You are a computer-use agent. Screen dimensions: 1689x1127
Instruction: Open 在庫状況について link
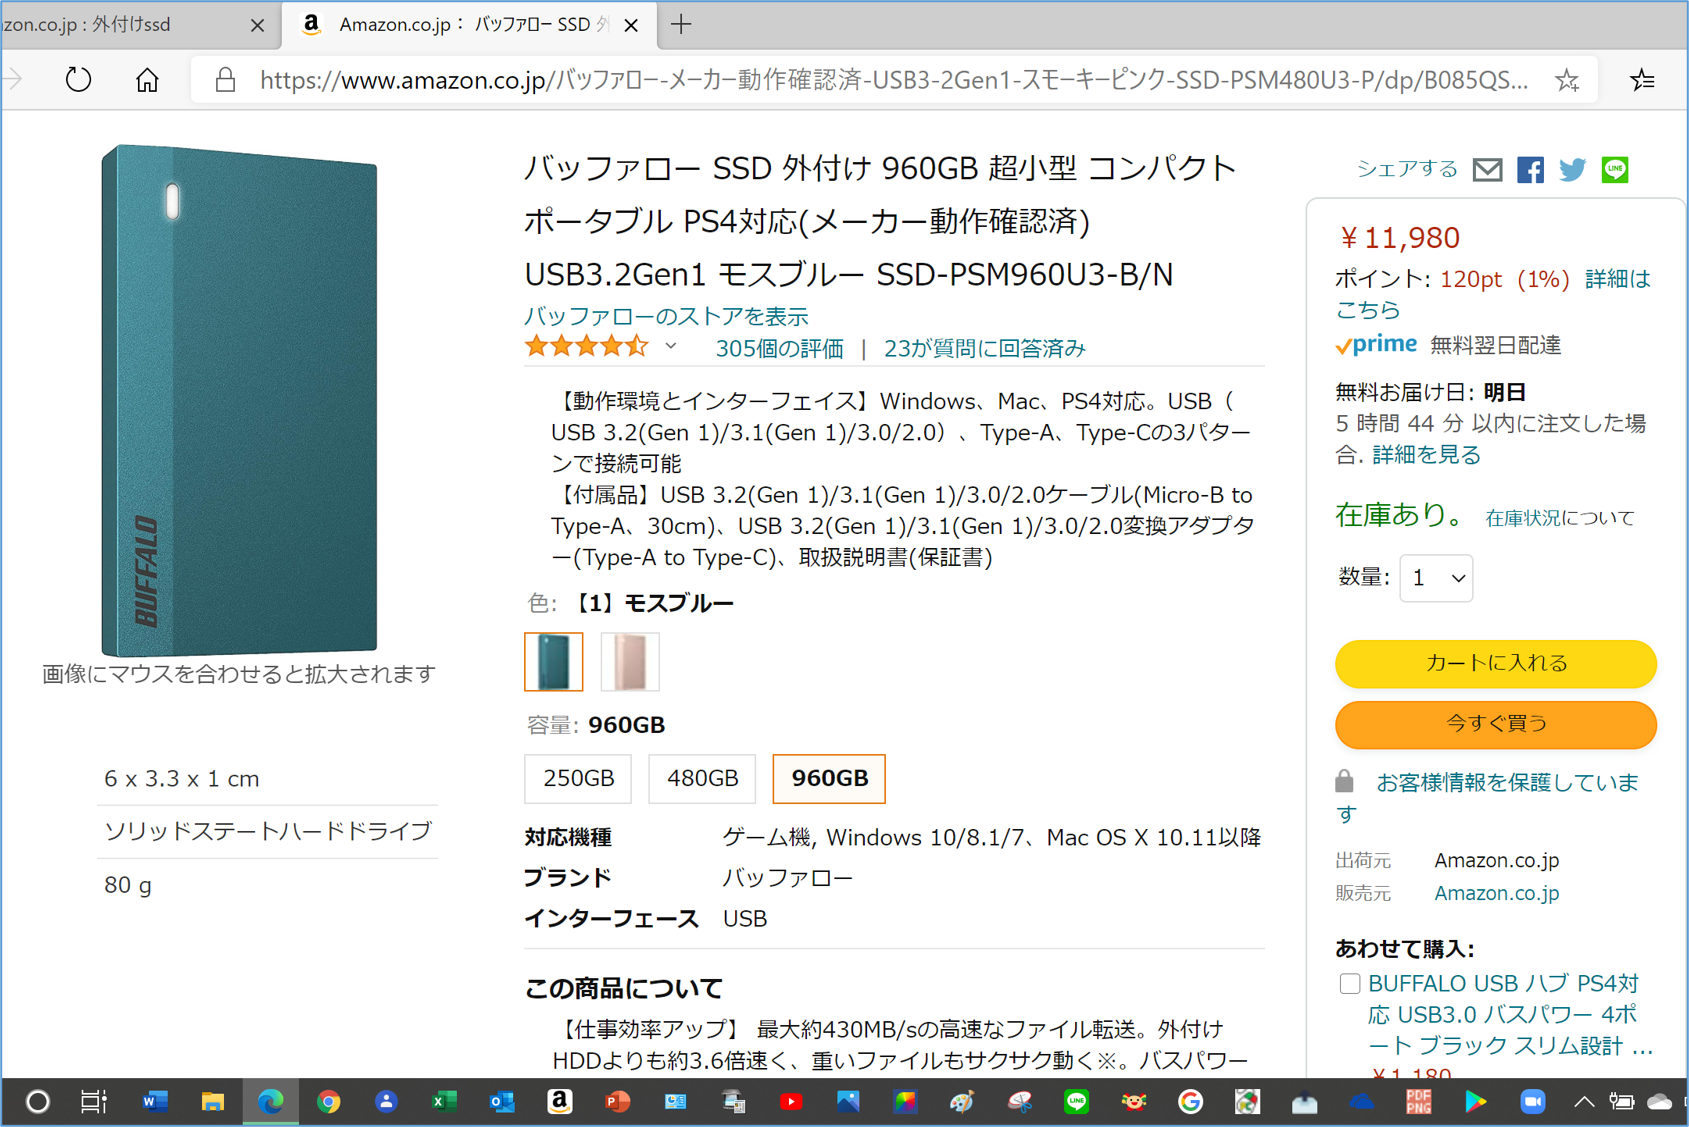tap(1560, 518)
